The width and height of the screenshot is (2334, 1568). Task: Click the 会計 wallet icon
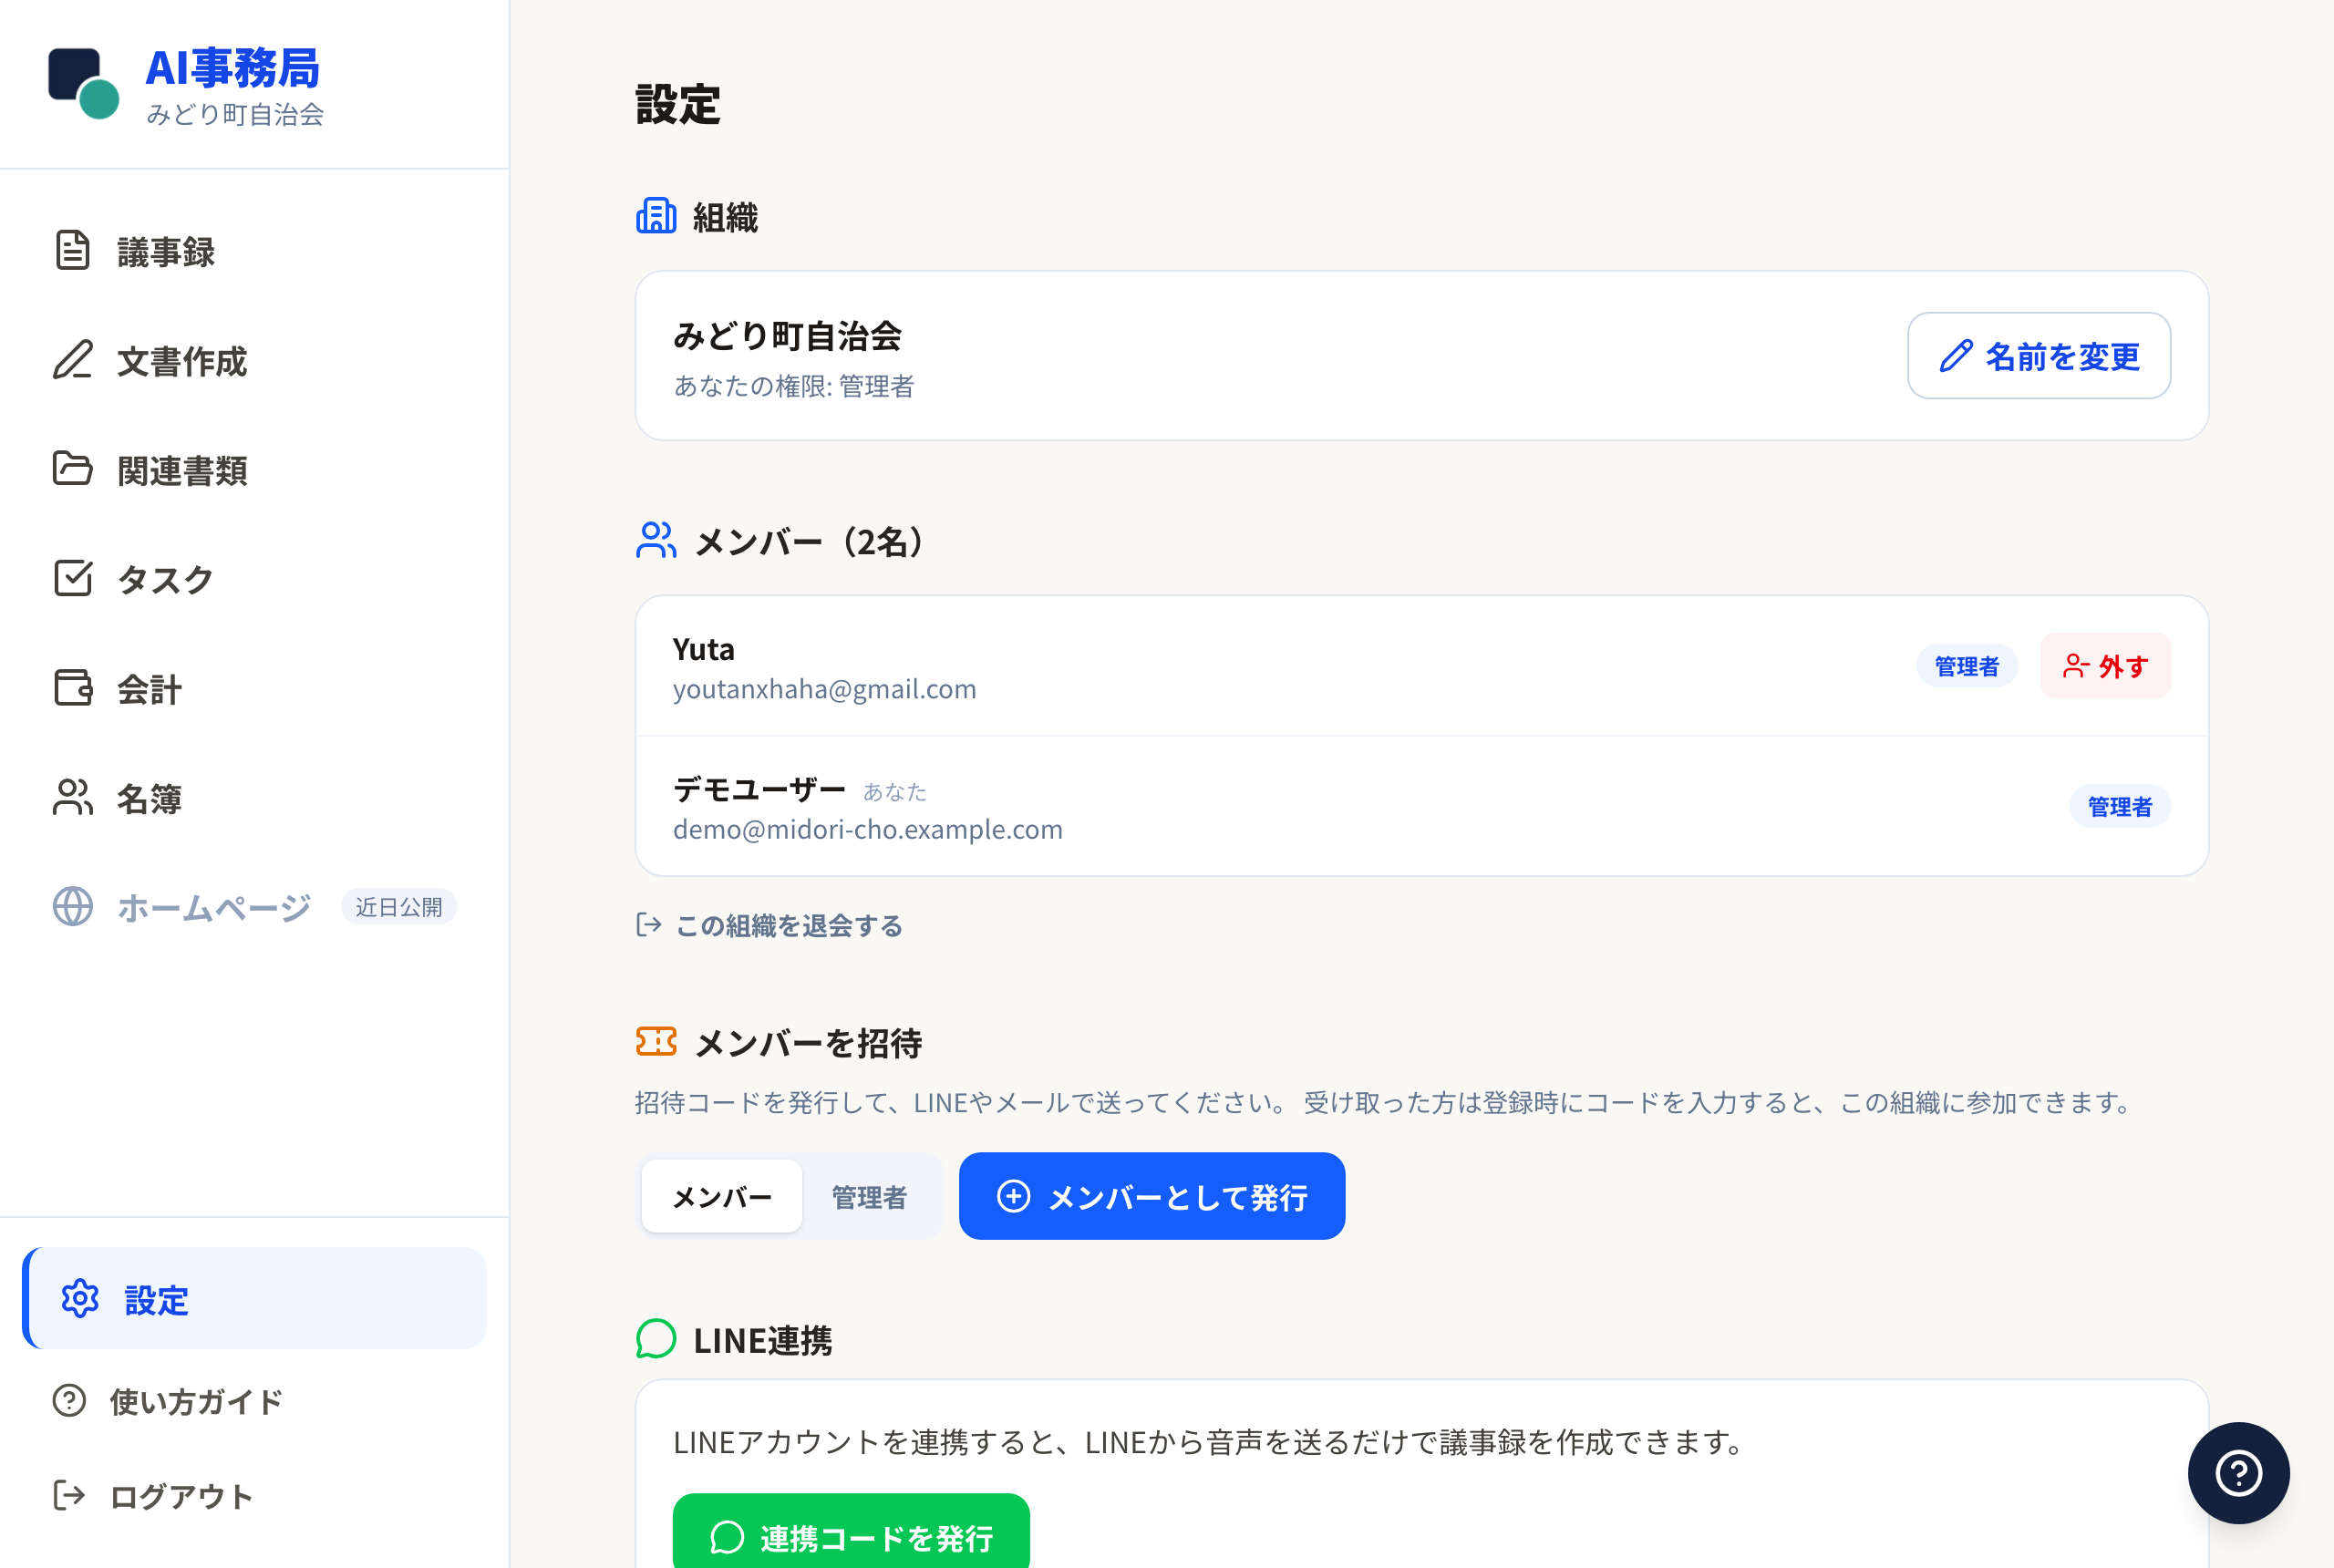pyautogui.click(x=72, y=688)
